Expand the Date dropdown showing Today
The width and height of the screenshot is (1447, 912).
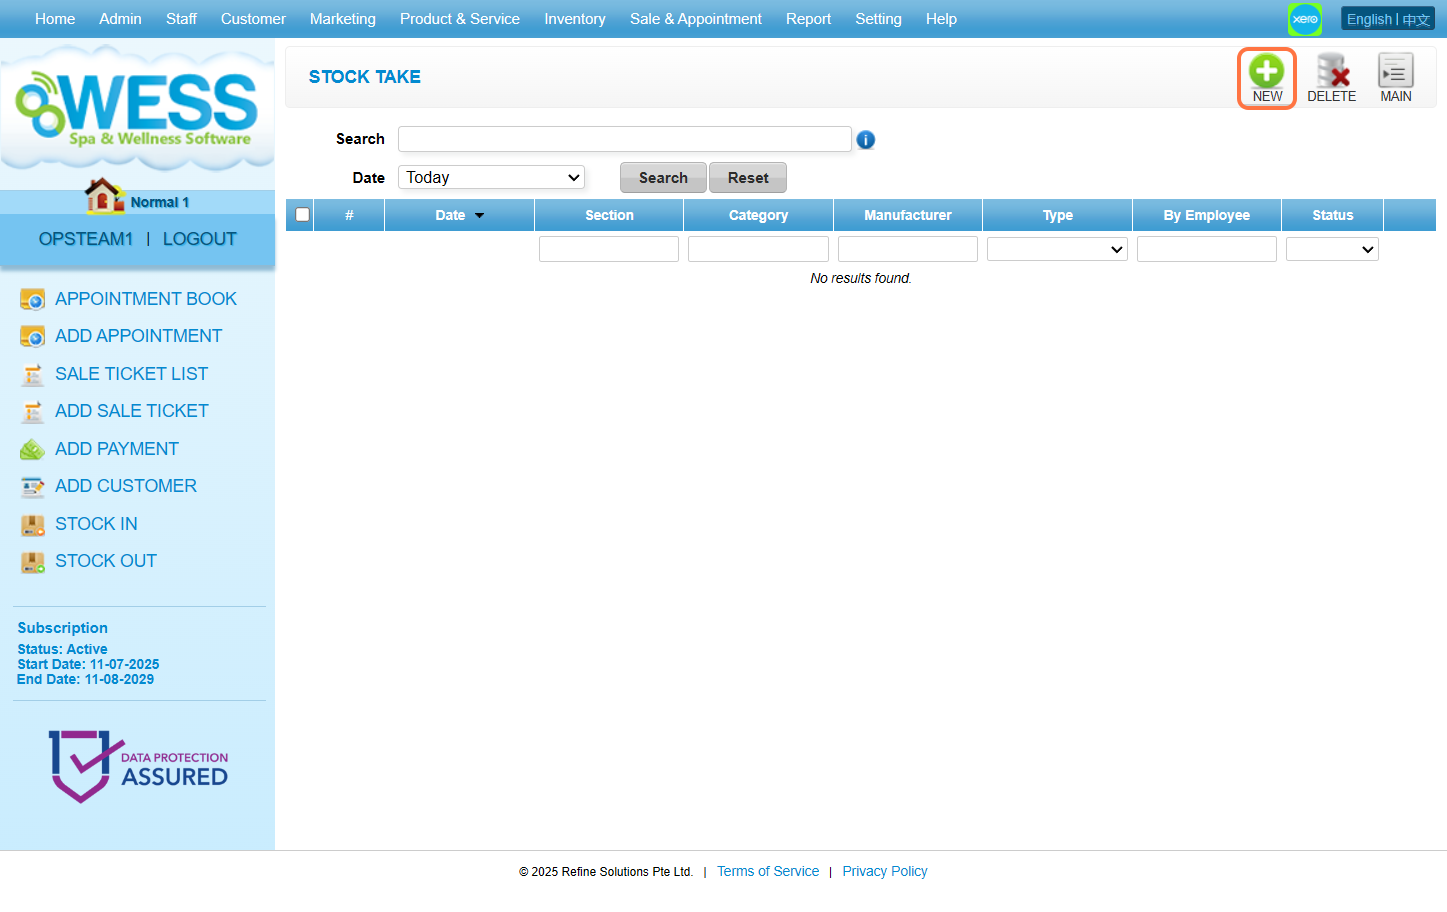[x=491, y=178]
